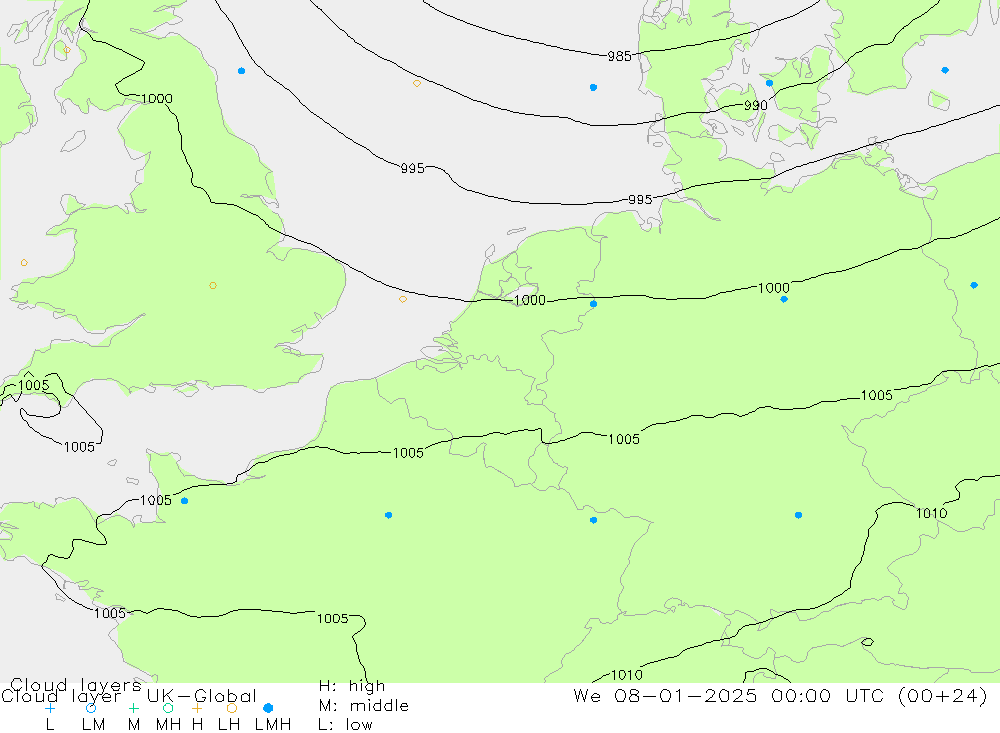Click the 1005 label near Normandy coast
This screenshot has height=733, width=1000.
[156, 500]
